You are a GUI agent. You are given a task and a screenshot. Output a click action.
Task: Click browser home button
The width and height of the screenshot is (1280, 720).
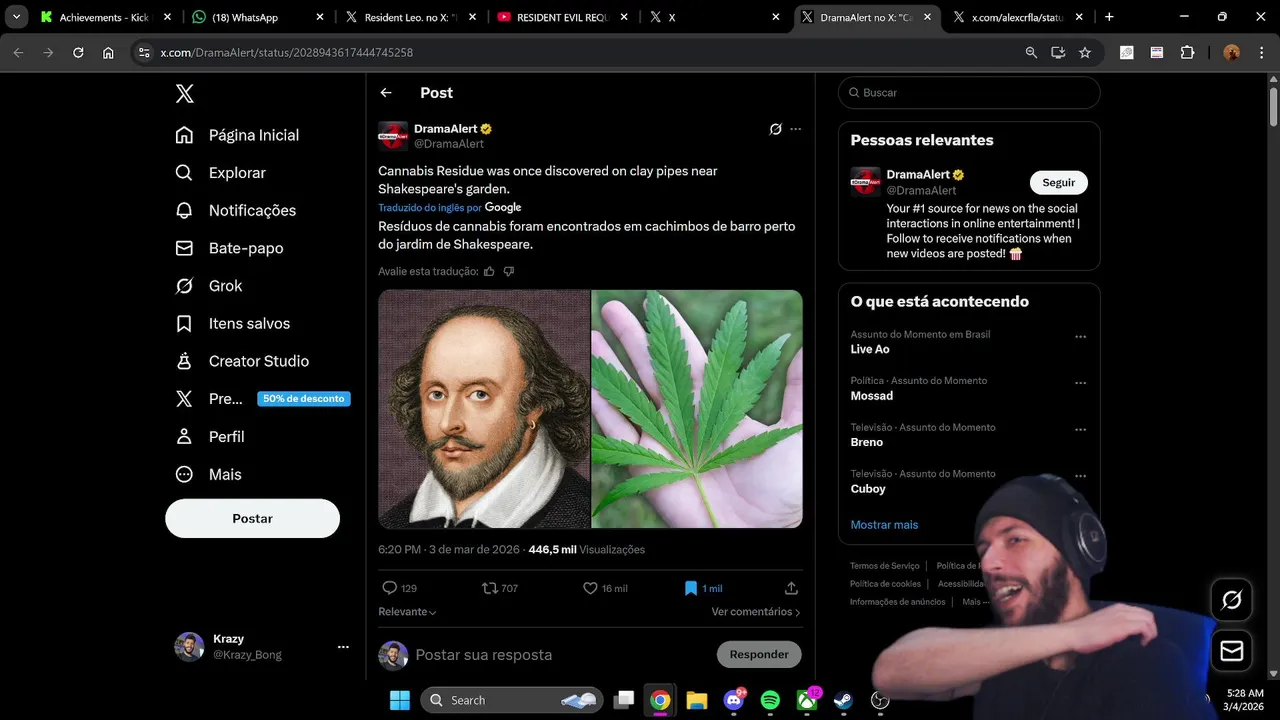tap(108, 52)
